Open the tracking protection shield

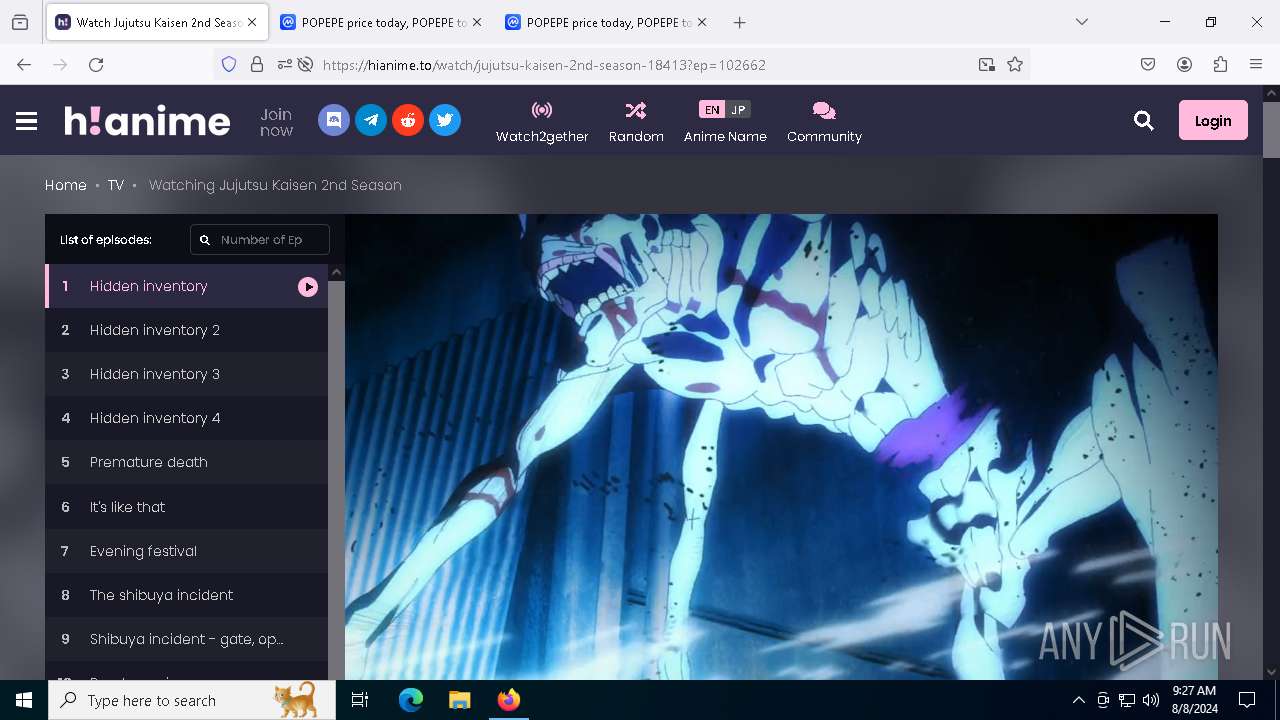click(x=229, y=64)
